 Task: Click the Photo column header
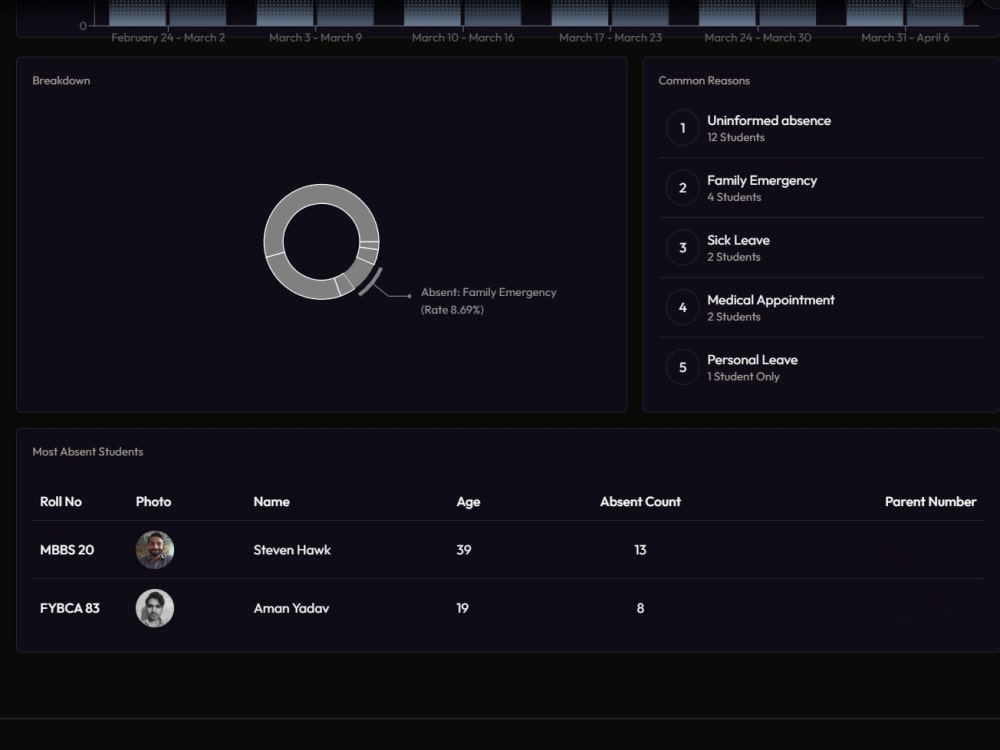(x=154, y=502)
